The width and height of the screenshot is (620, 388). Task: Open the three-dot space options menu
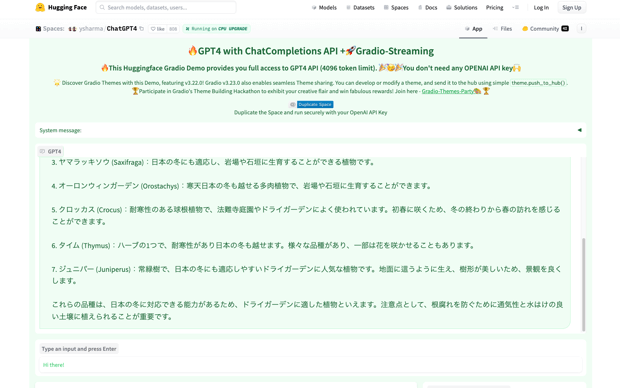pyautogui.click(x=581, y=29)
